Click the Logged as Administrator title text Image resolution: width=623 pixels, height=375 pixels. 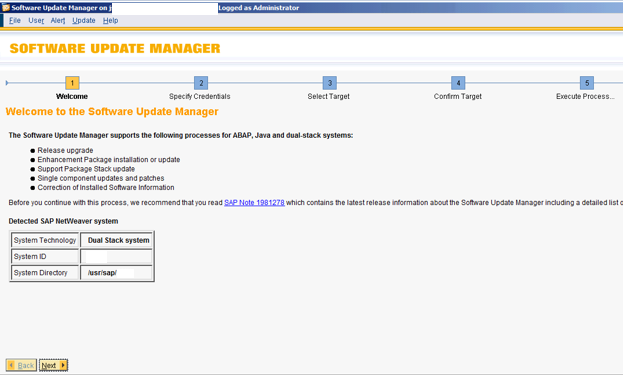coord(259,8)
